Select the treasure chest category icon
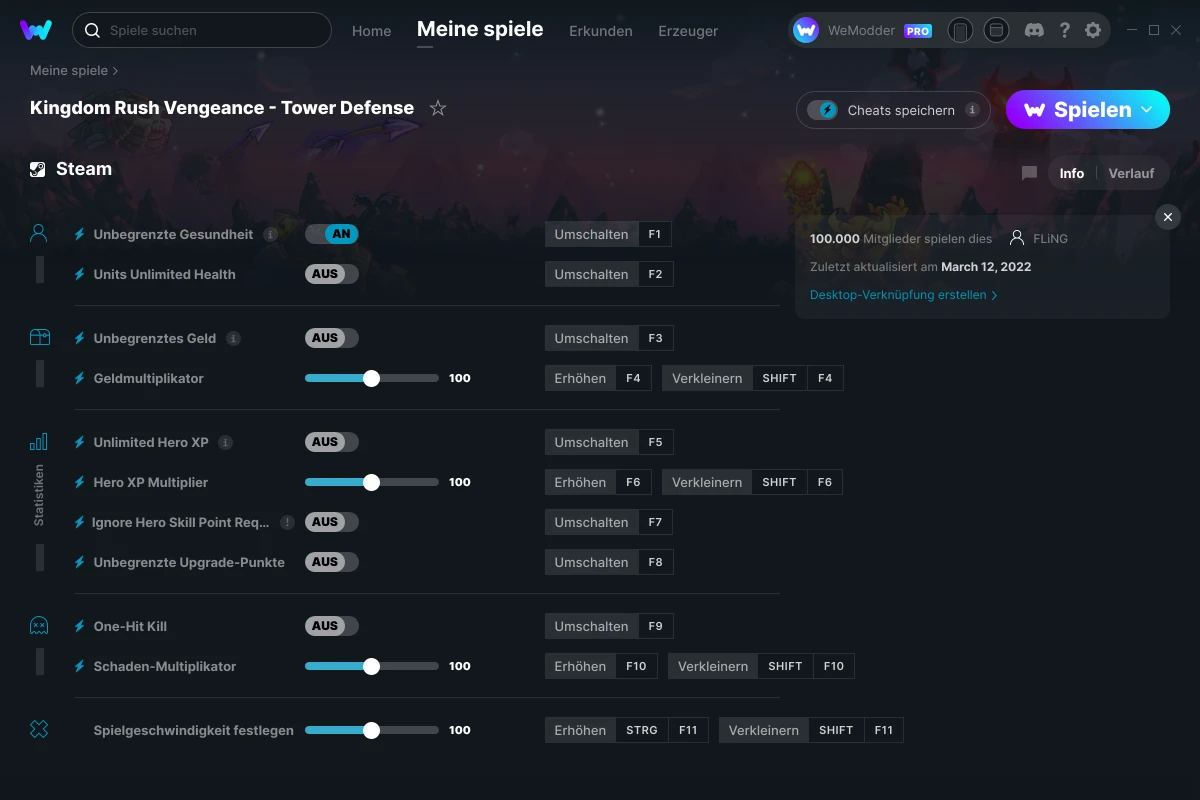This screenshot has height=800, width=1200. click(39, 338)
